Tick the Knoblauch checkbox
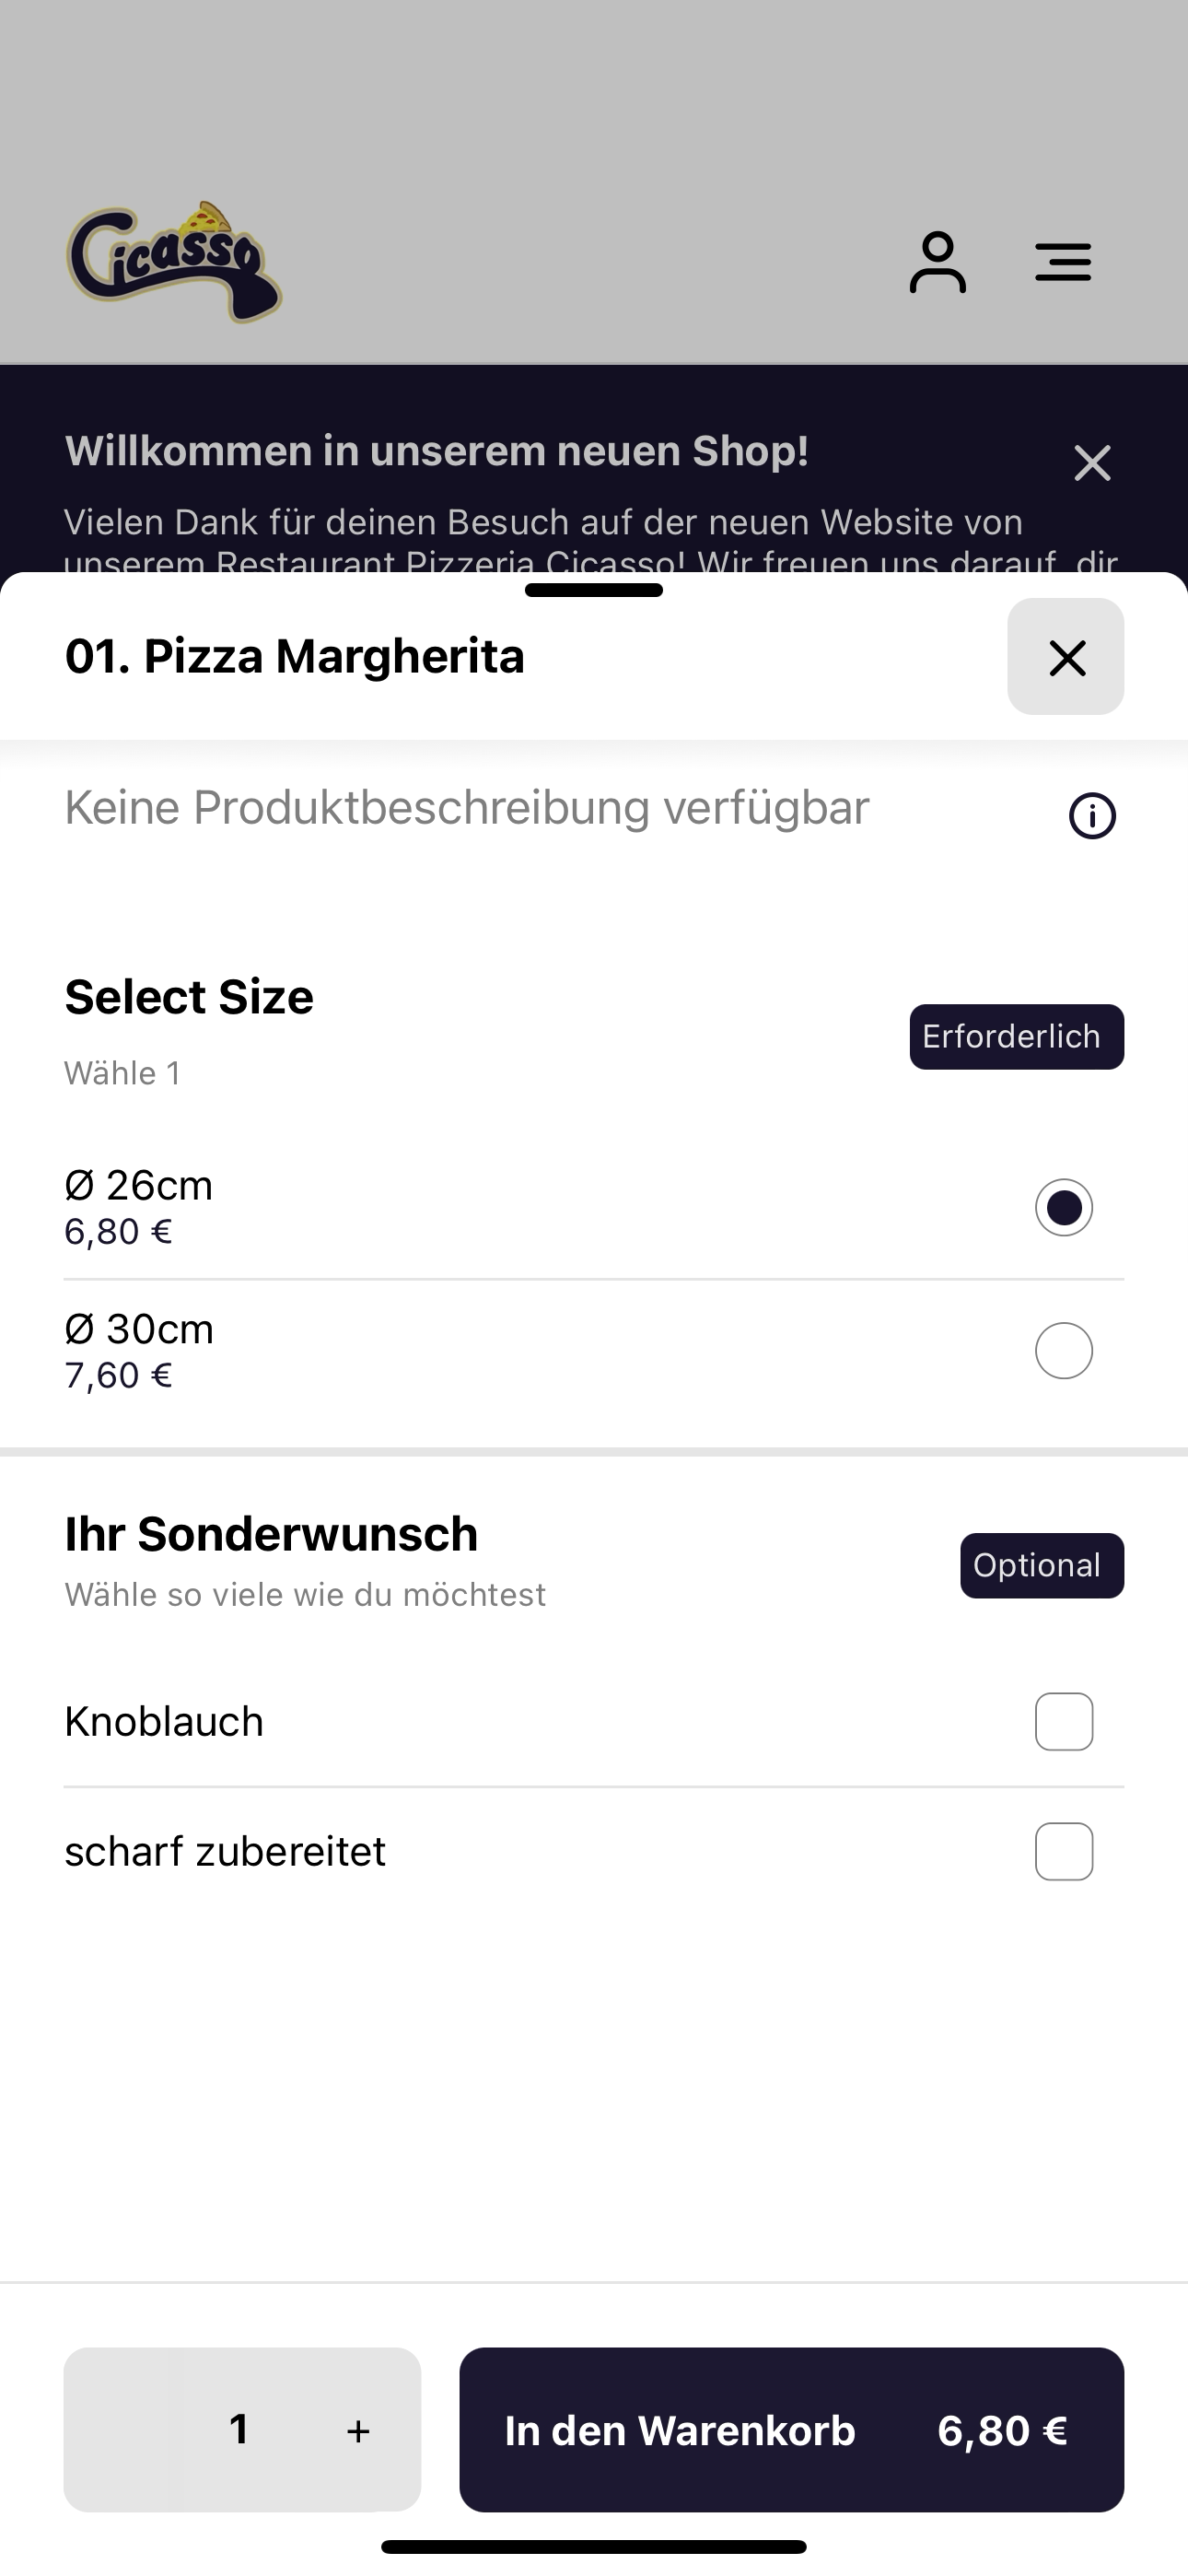The image size is (1188, 2576). pyautogui.click(x=1064, y=1722)
